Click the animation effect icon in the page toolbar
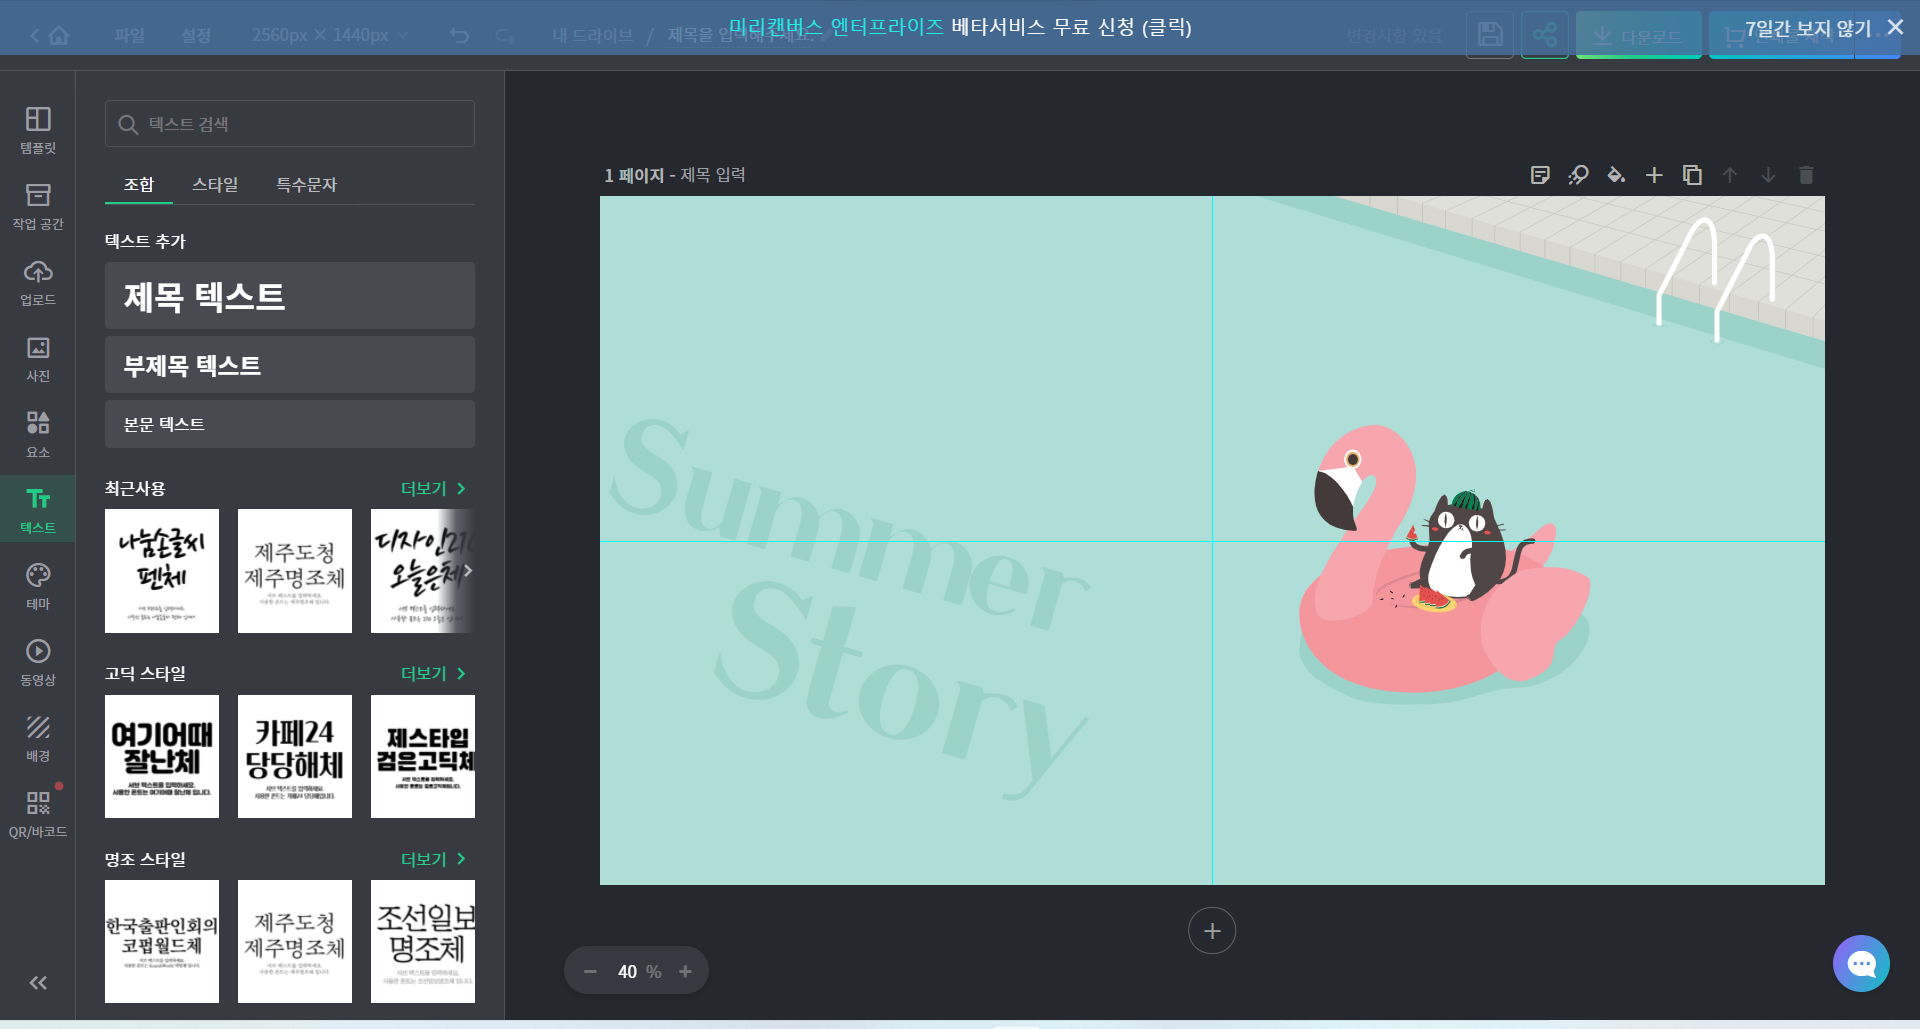 point(1578,175)
